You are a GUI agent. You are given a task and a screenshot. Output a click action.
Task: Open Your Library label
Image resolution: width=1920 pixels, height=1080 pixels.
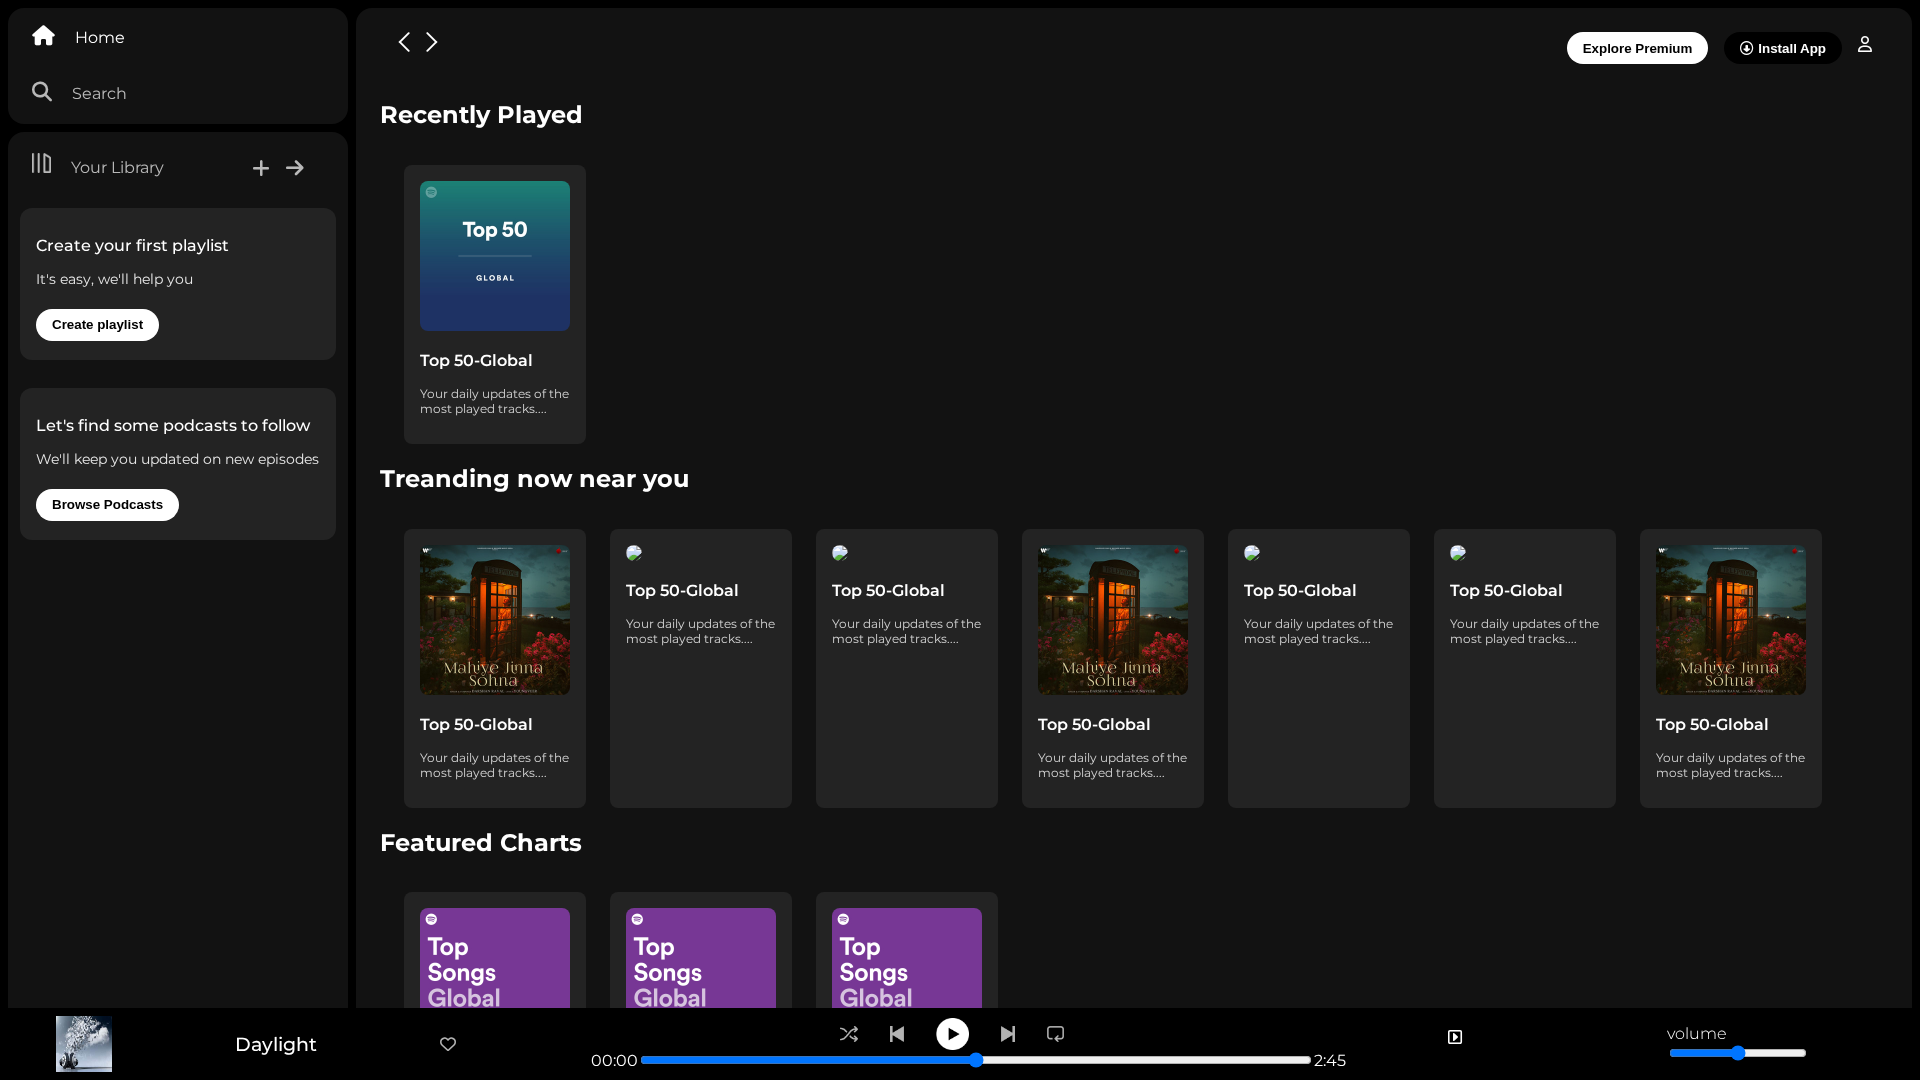pyautogui.click(x=117, y=167)
